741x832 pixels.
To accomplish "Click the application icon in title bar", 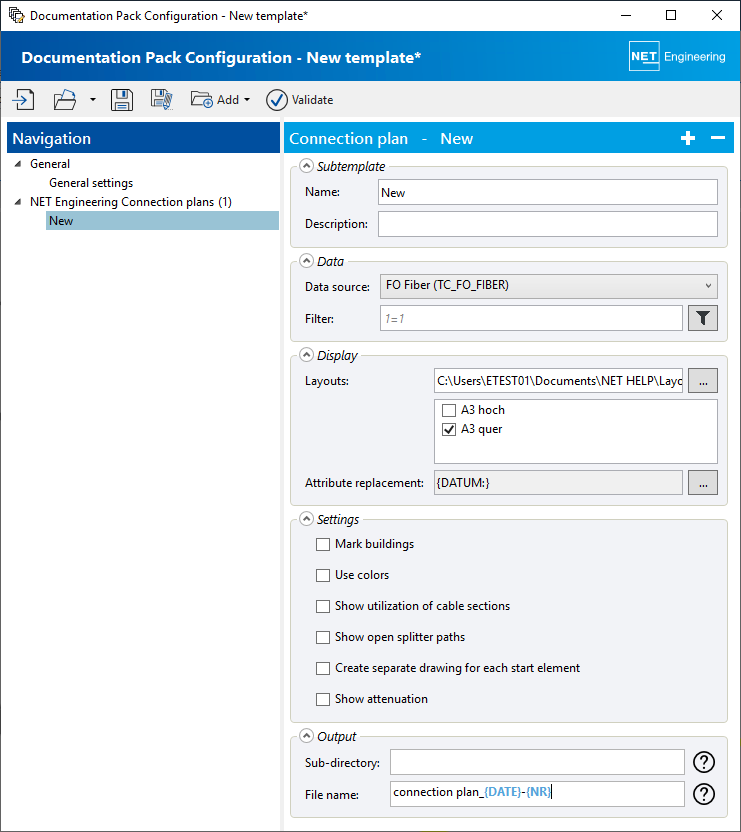I will click(x=16, y=15).
